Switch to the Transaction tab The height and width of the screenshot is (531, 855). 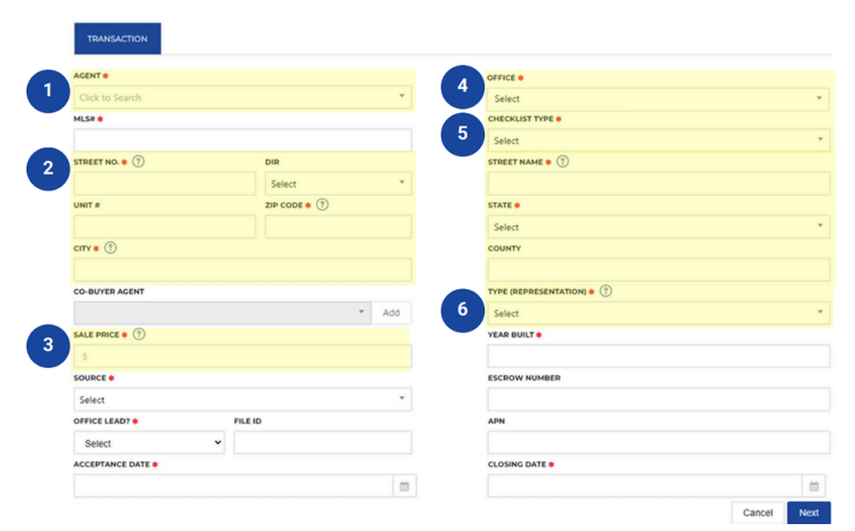(117, 39)
